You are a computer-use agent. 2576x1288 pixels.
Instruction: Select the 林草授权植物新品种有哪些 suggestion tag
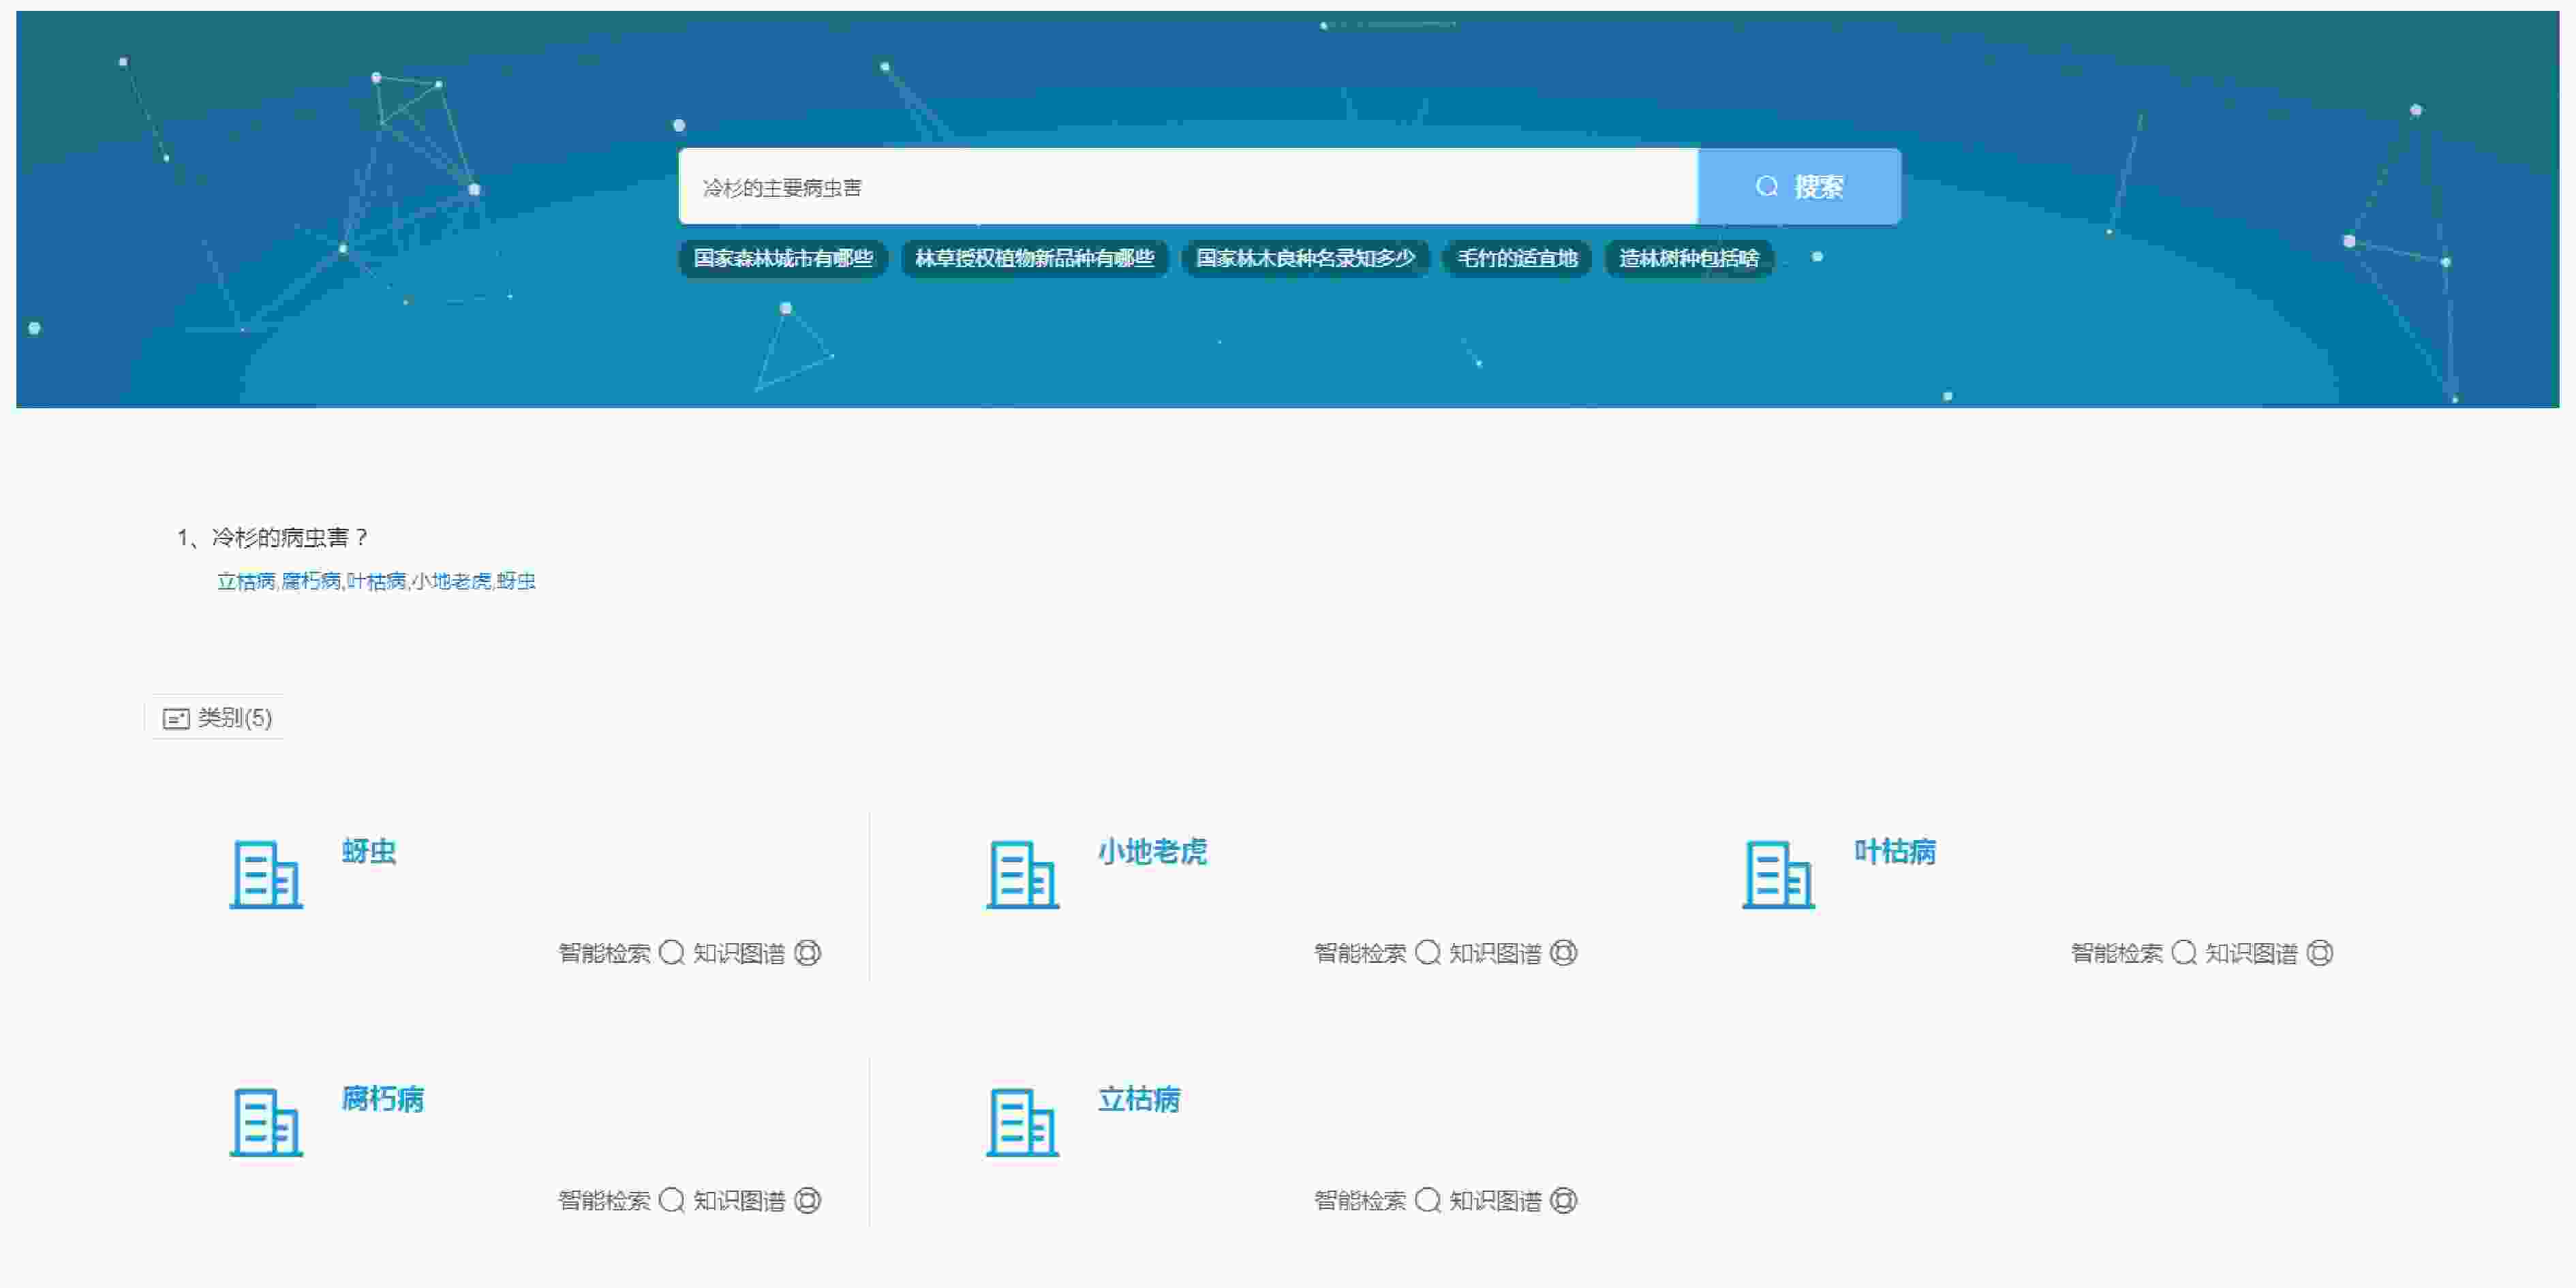(x=1034, y=258)
